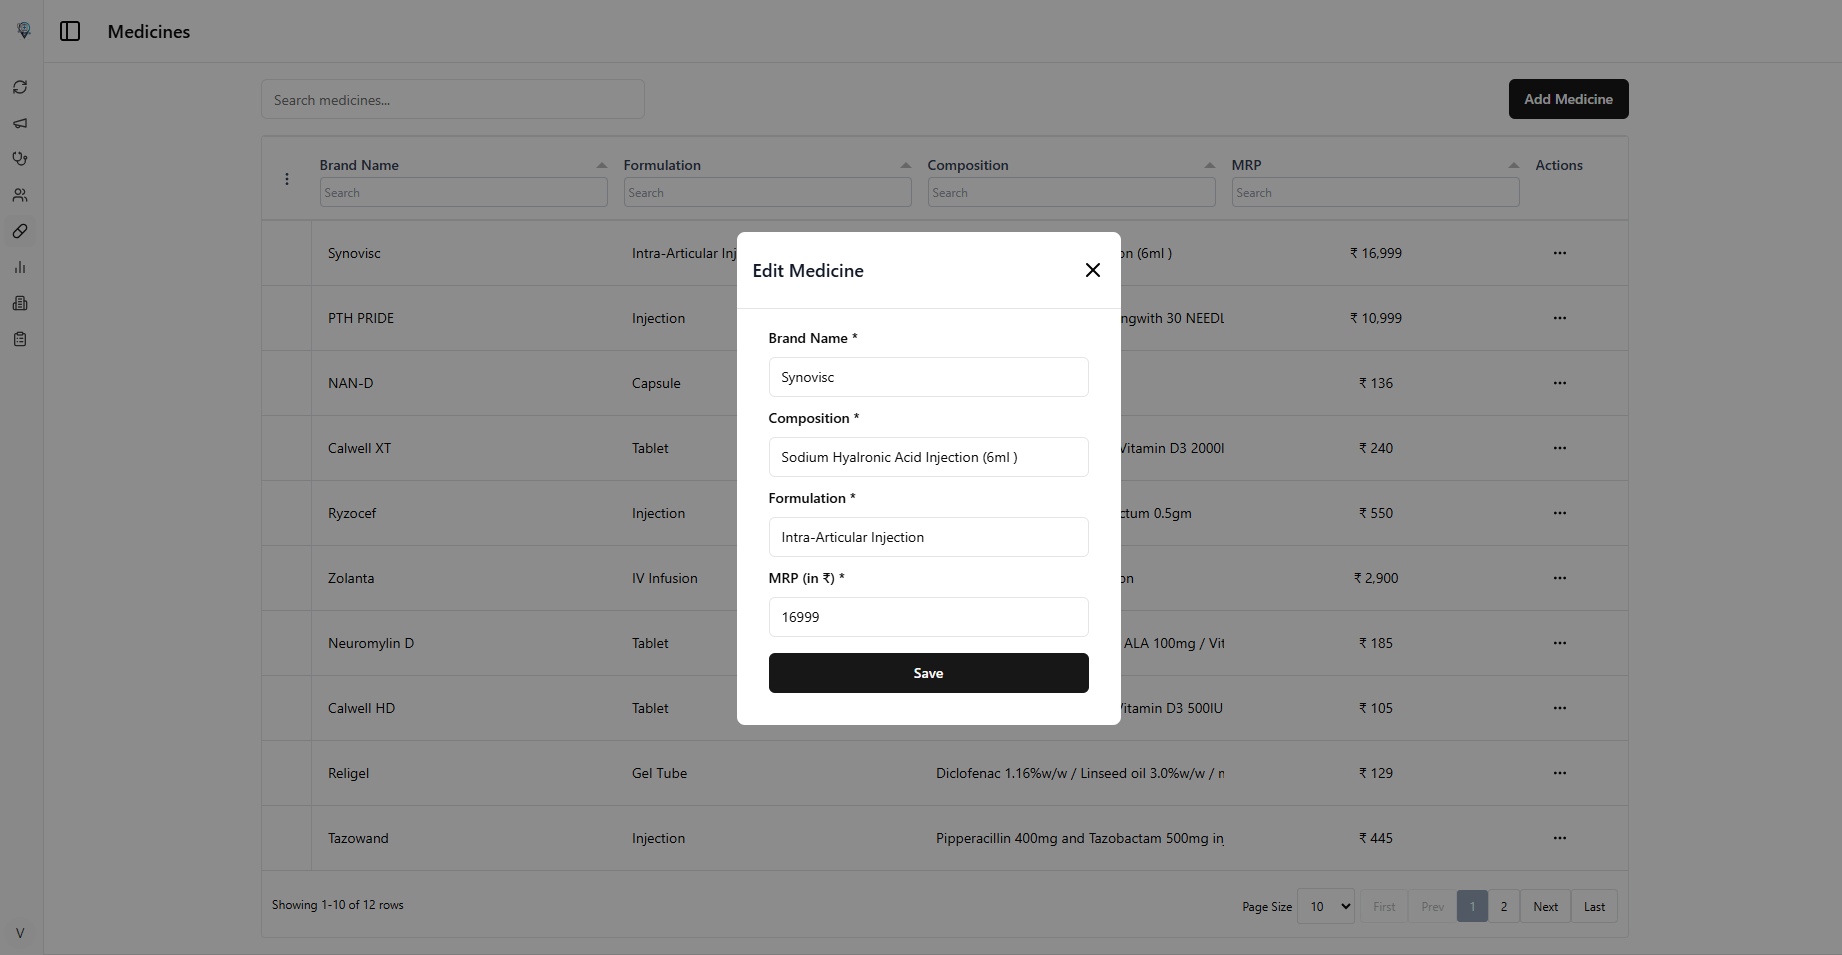Screen dimensions: 1842x955
Task: Click the Save button
Action: 928,673
